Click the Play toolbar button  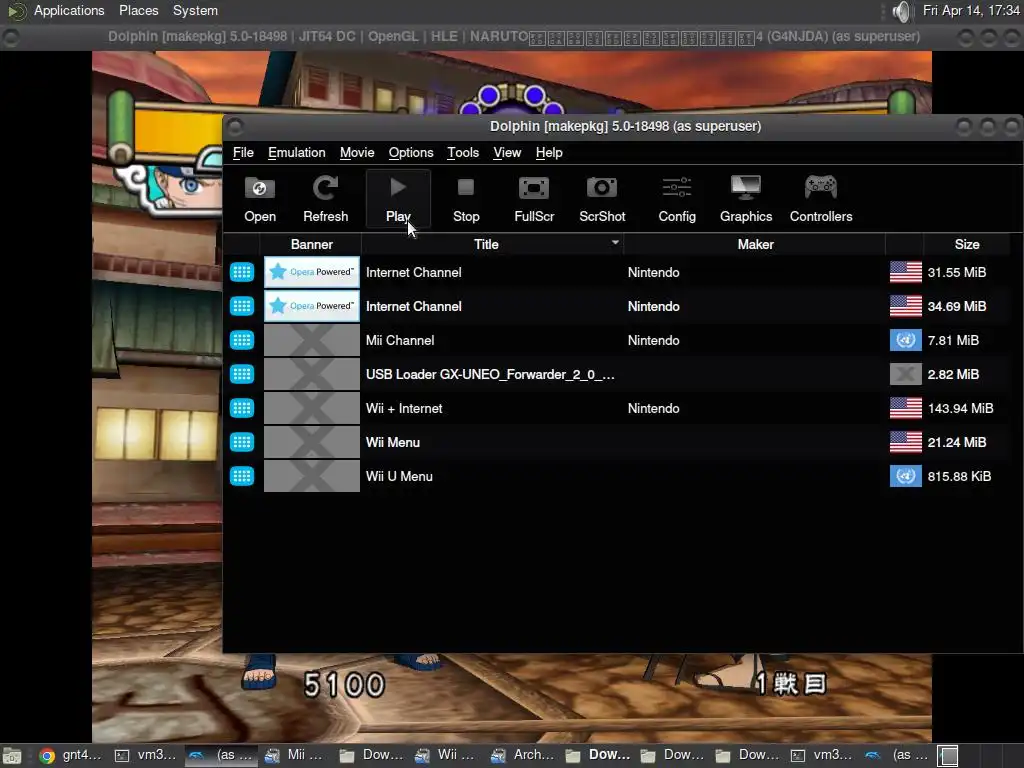pos(398,199)
